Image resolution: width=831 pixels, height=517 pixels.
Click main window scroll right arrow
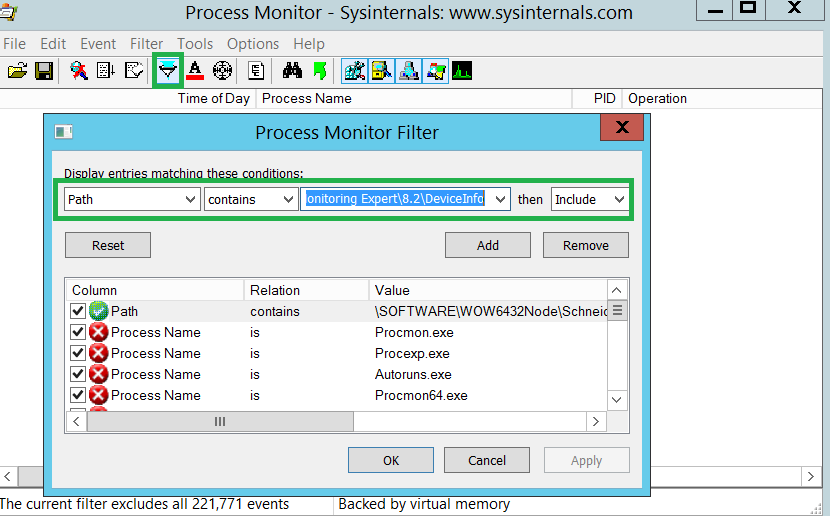[810, 476]
